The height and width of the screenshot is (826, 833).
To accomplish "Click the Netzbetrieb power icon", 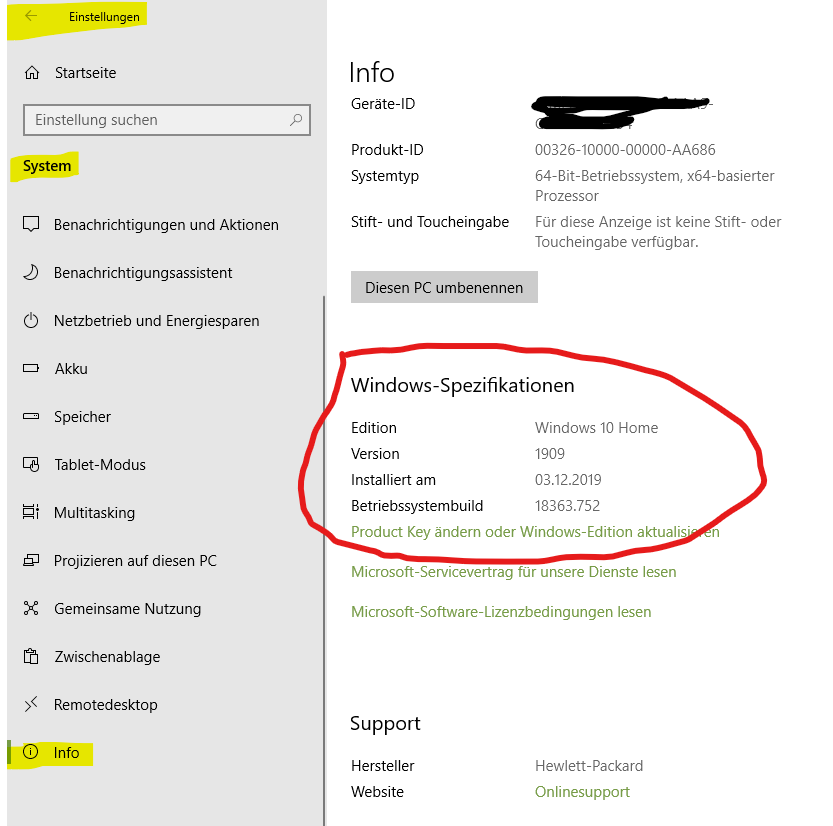I will 31,320.
